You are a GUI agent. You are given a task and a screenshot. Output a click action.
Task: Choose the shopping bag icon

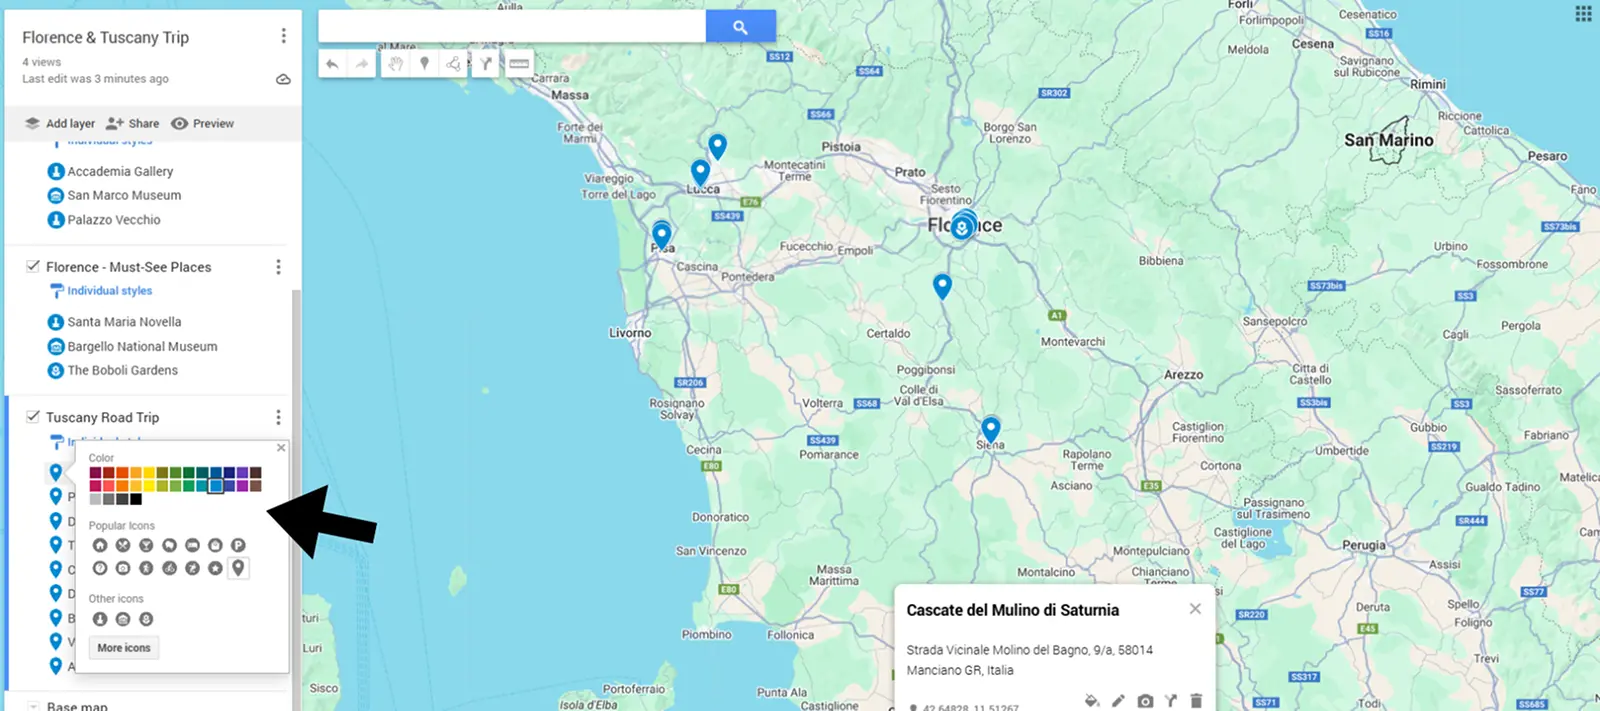(215, 545)
